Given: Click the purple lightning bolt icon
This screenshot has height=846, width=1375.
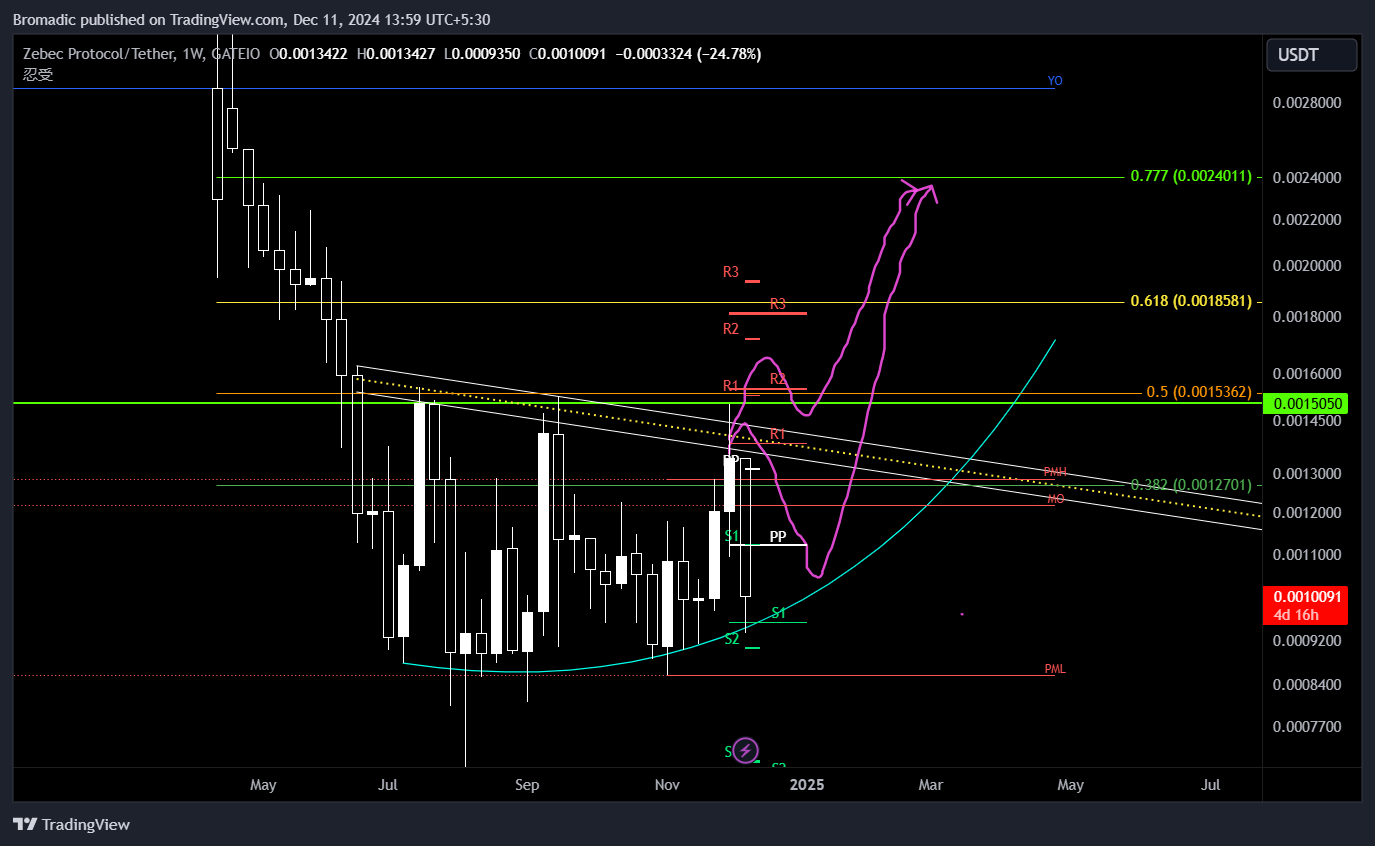Looking at the screenshot, I should [746, 750].
